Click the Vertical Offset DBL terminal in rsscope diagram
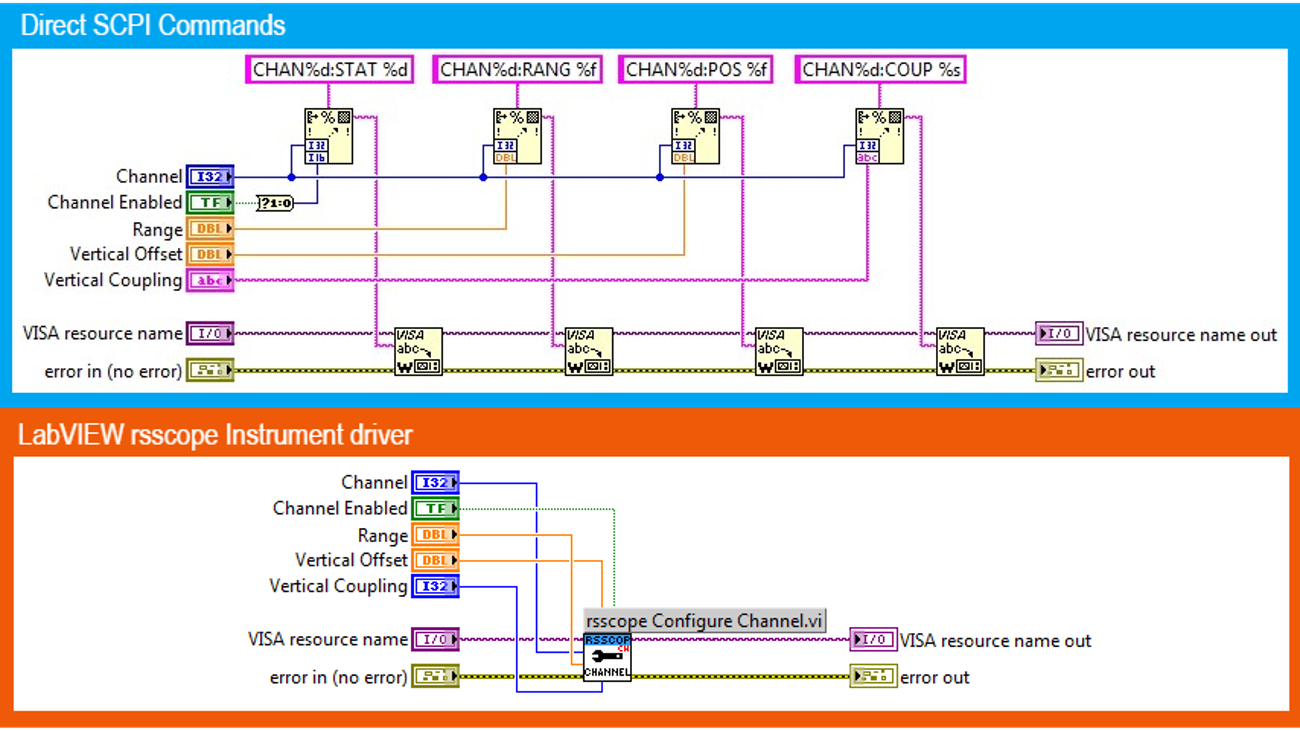This screenshot has width=1300, height=731. pyautogui.click(x=435, y=561)
